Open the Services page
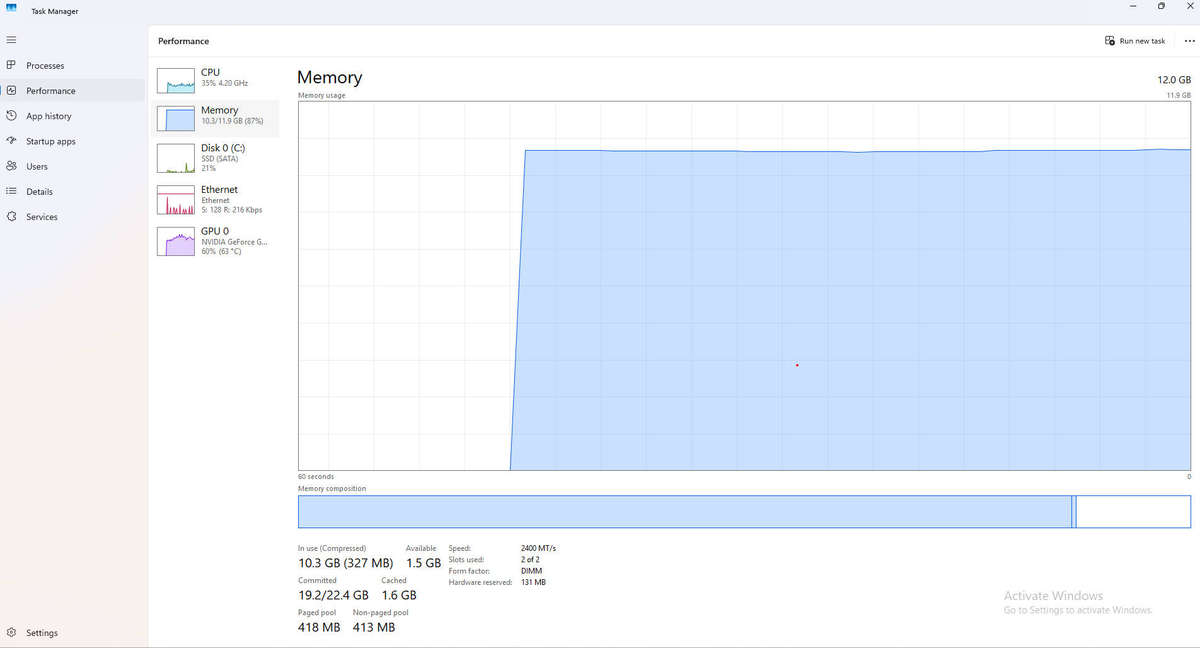Image resolution: width=1200 pixels, height=648 pixels. point(72,216)
